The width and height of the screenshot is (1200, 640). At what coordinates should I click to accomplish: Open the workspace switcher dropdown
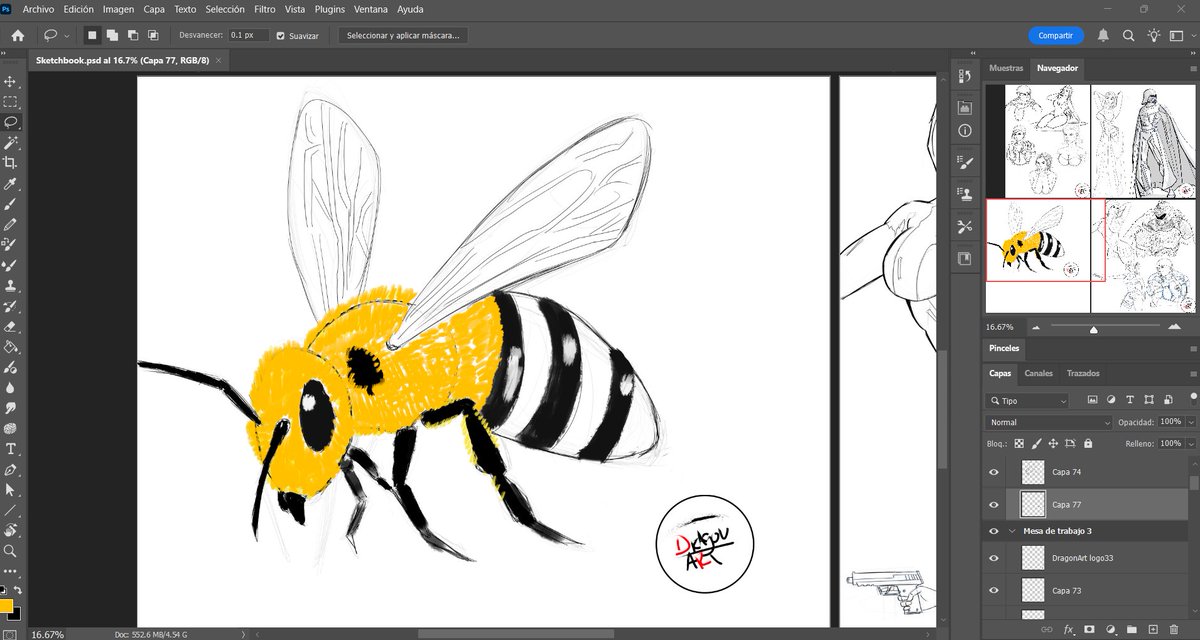tap(1179, 35)
